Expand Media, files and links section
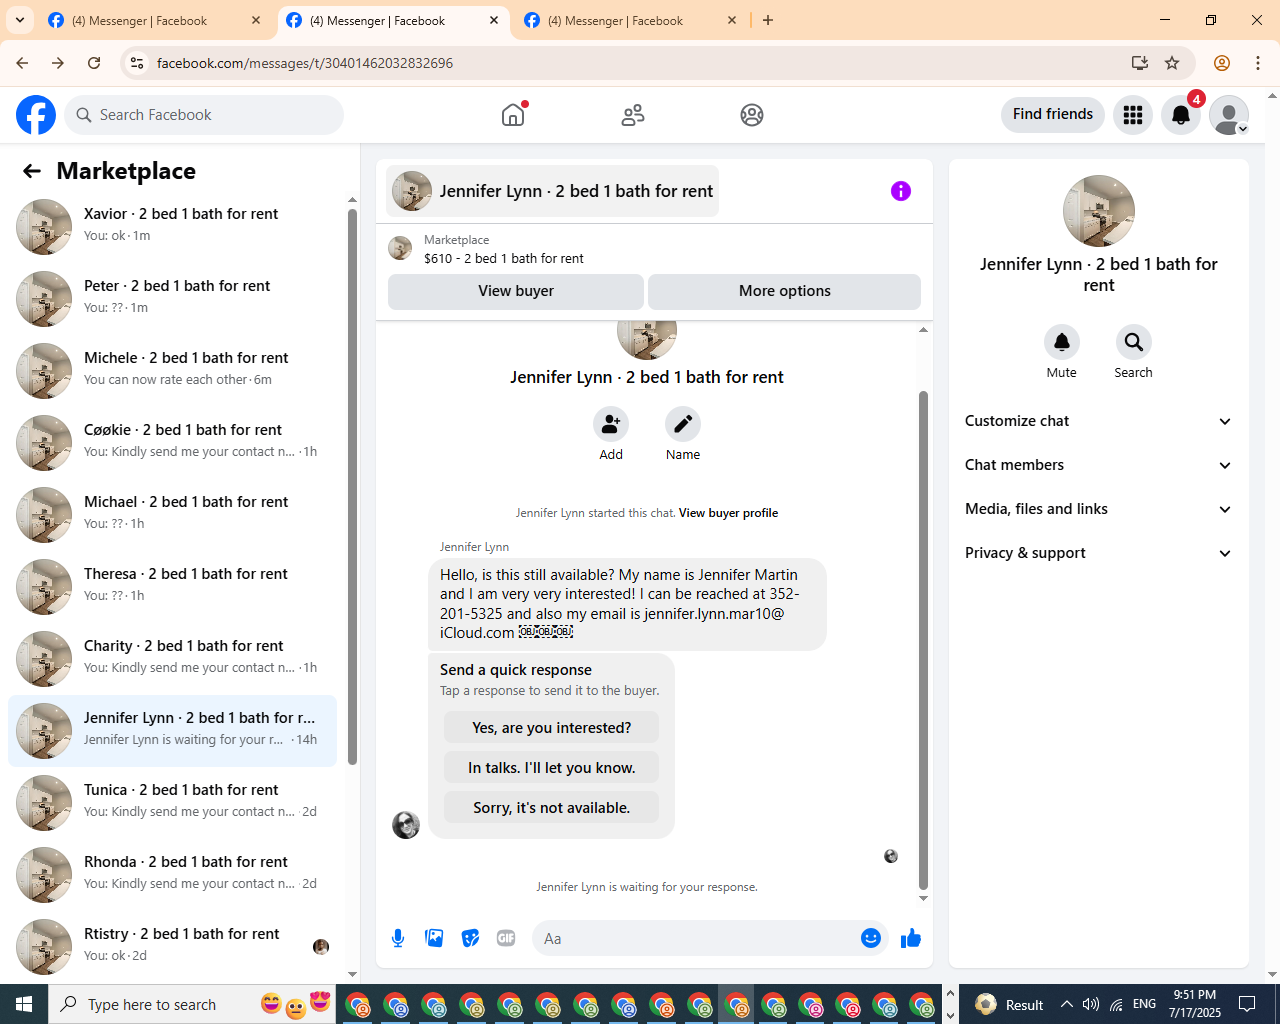The width and height of the screenshot is (1280, 1024). pos(1098,509)
